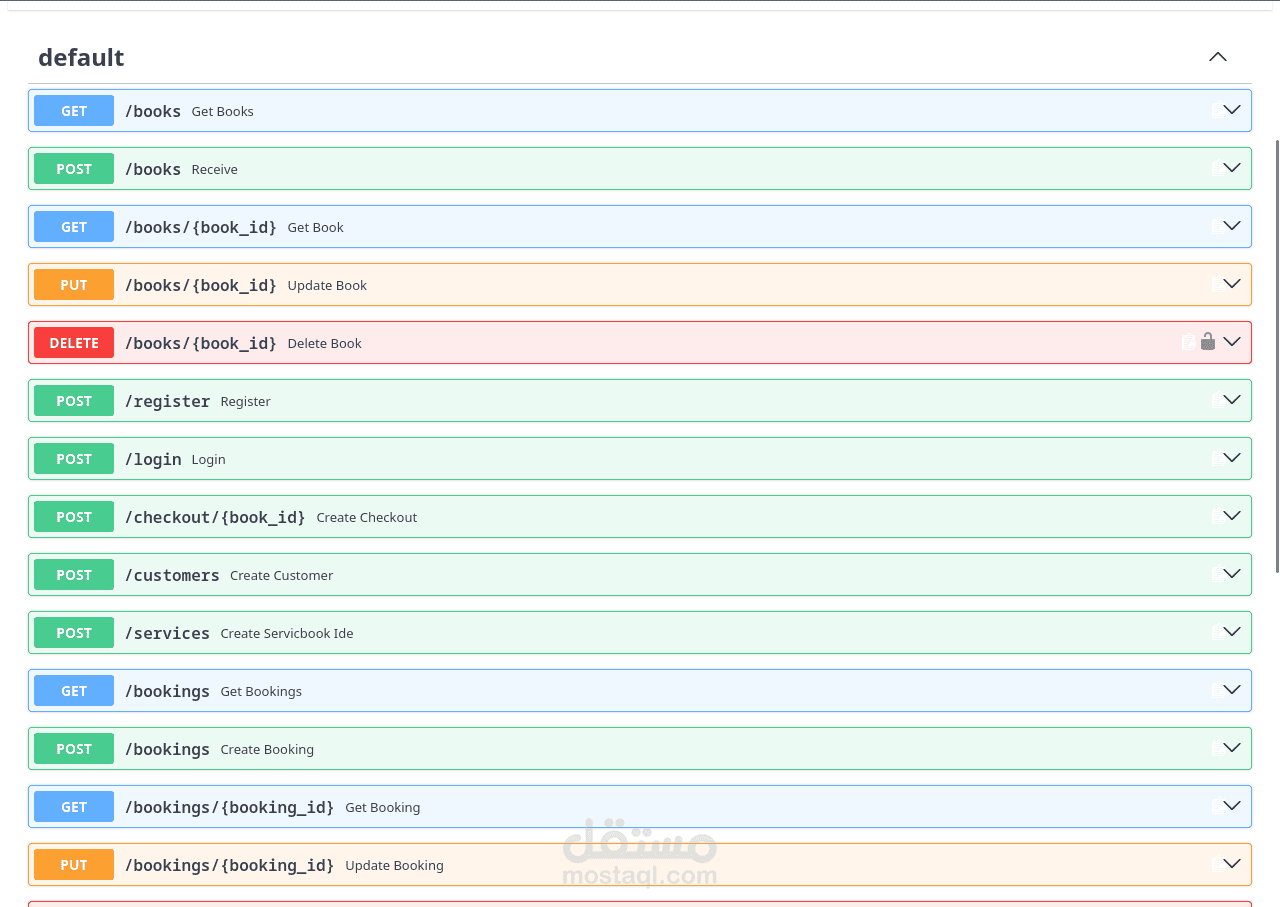Screen dimensions: 1280x907
Task: Expand the Create Booking endpoint chevron
Action: 1232,748
